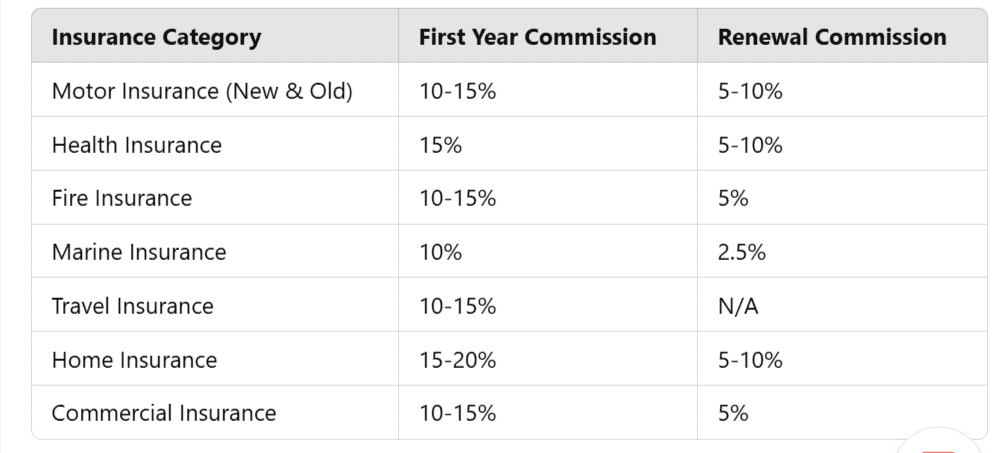Select Marine Insurance first year 10% cell
This screenshot has width=1001, height=453.
[441, 253]
